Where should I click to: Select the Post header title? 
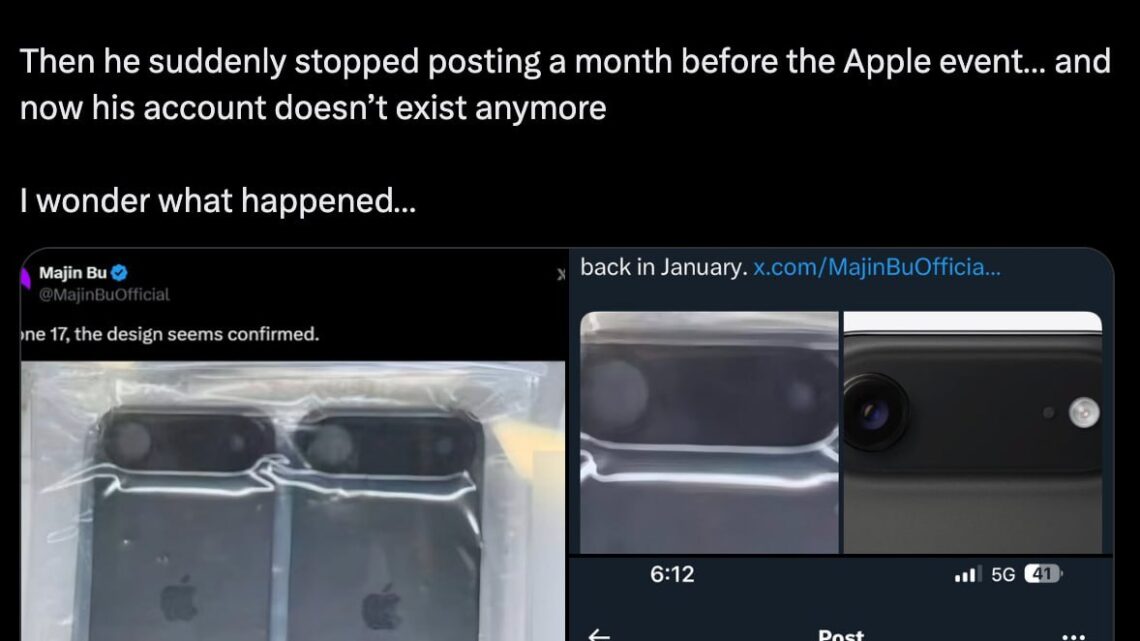pyautogui.click(x=841, y=634)
